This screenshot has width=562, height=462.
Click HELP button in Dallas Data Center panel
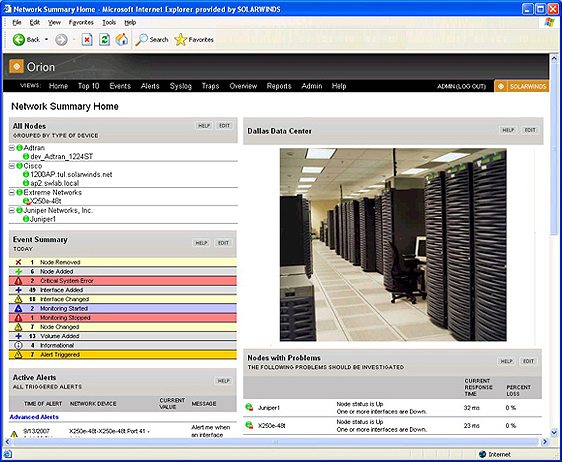coord(508,130)
